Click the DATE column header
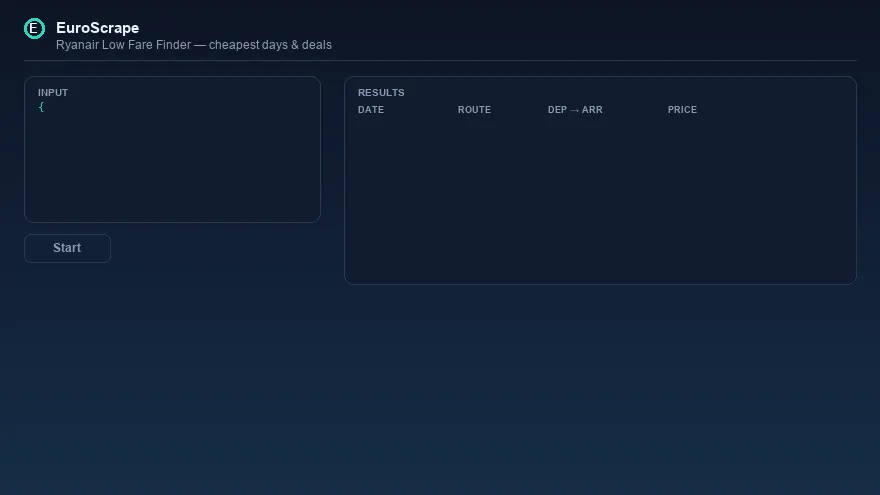Image resolution: width=880 pixels, height=495 pixels. point(371,110)
